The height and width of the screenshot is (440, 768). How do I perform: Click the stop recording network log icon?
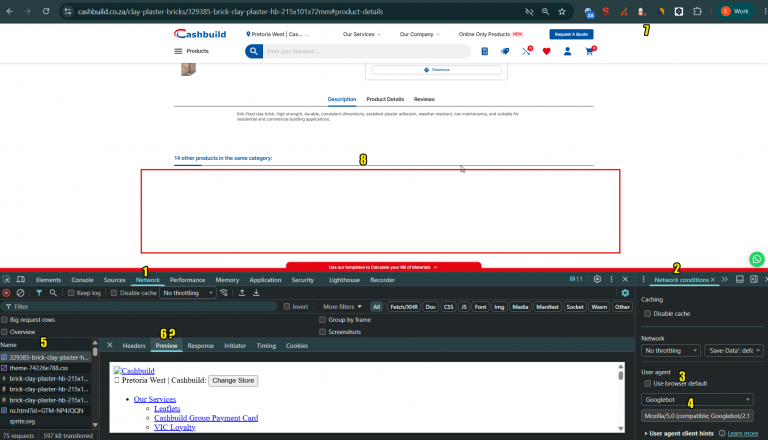pos(6,293)
